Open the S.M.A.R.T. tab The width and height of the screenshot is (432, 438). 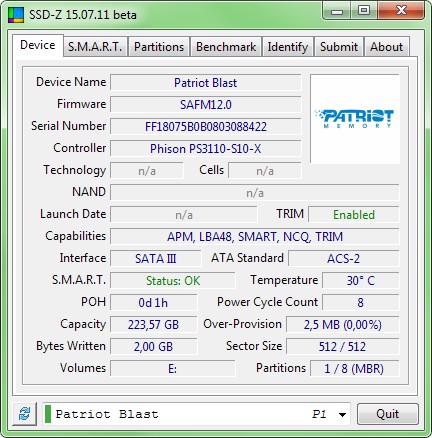pyautogui.click(x=95, y=47)
